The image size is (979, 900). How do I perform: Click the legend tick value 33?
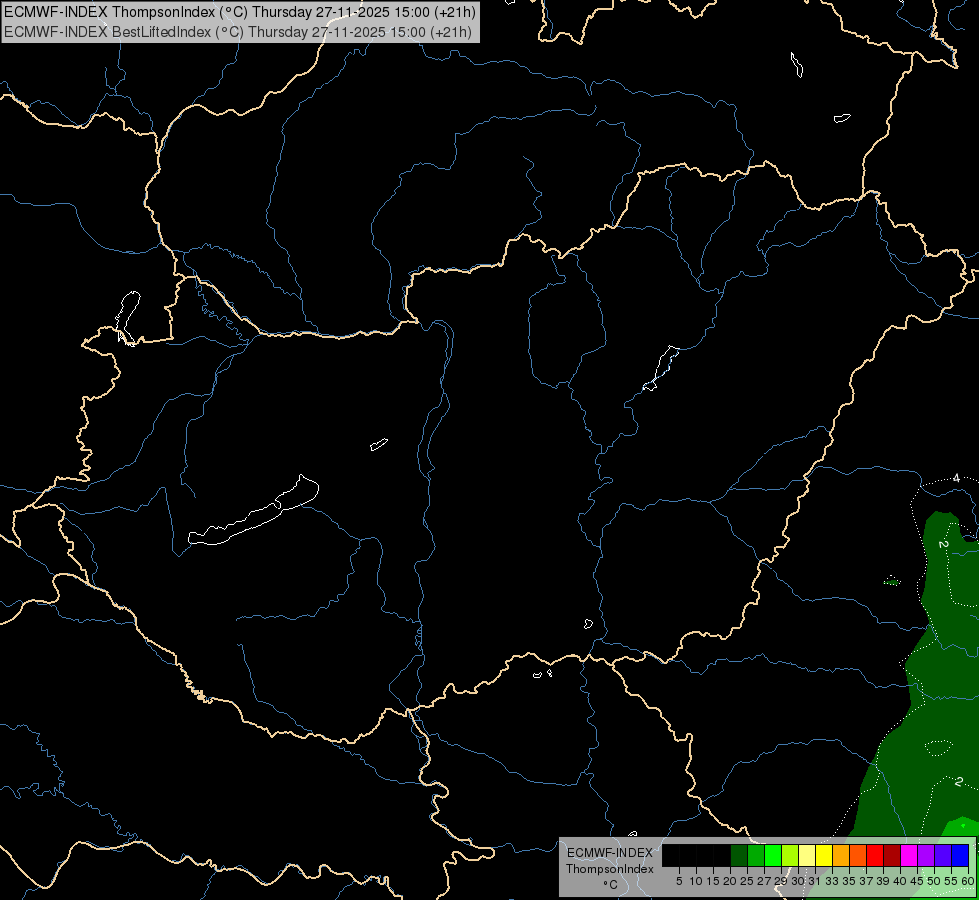click(x=832, y=881)
